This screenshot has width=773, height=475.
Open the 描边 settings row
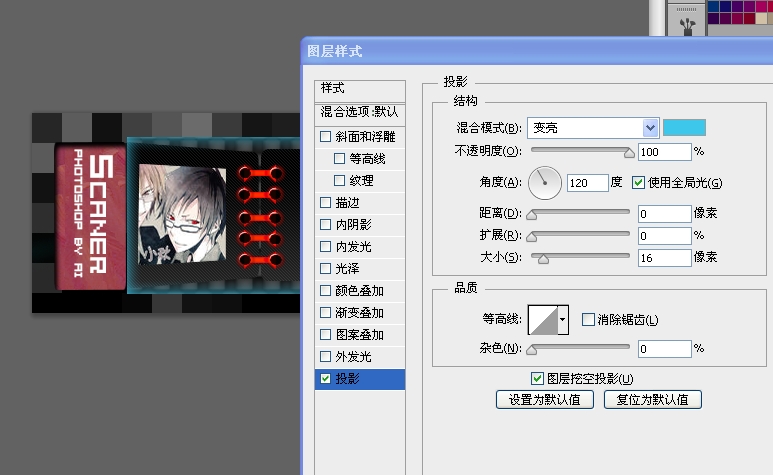[x=360, y=203]
